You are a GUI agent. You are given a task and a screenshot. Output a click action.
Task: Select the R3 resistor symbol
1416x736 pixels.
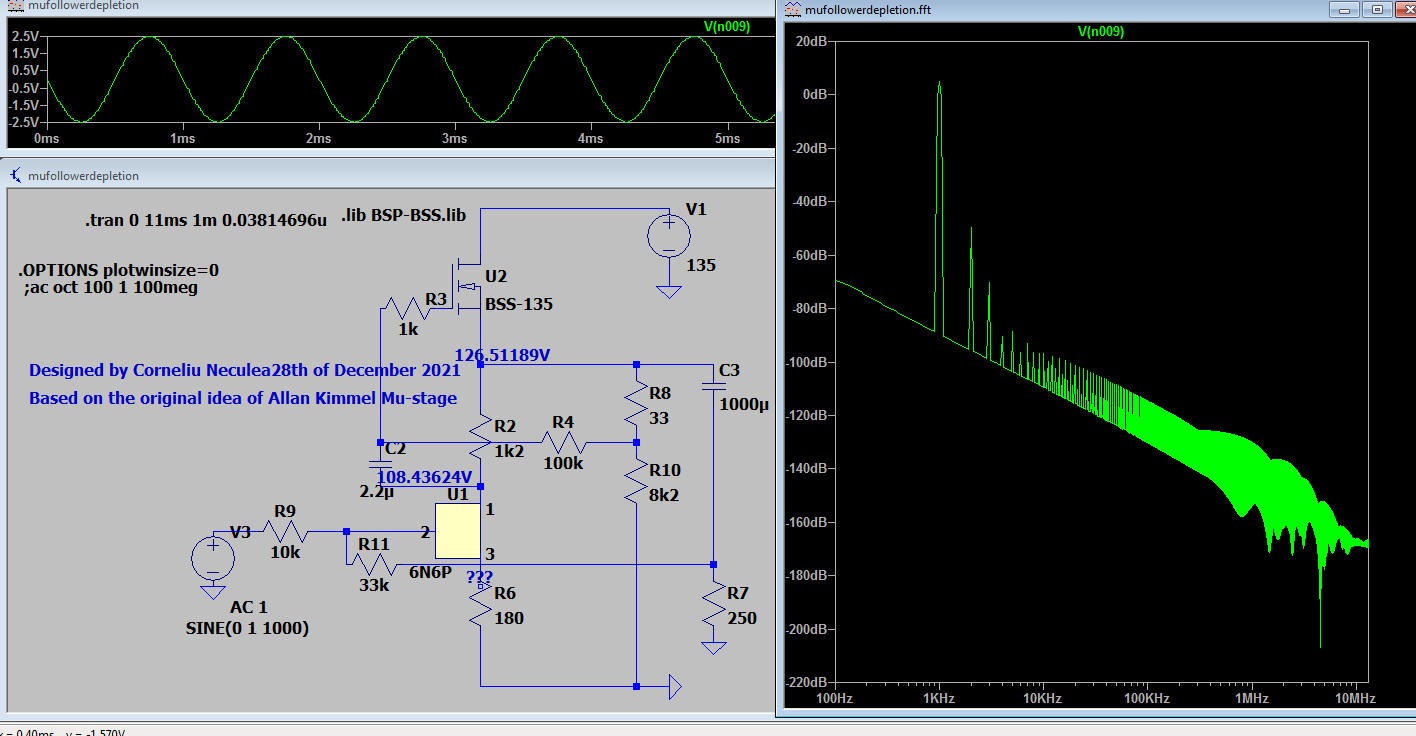(410, 310)
